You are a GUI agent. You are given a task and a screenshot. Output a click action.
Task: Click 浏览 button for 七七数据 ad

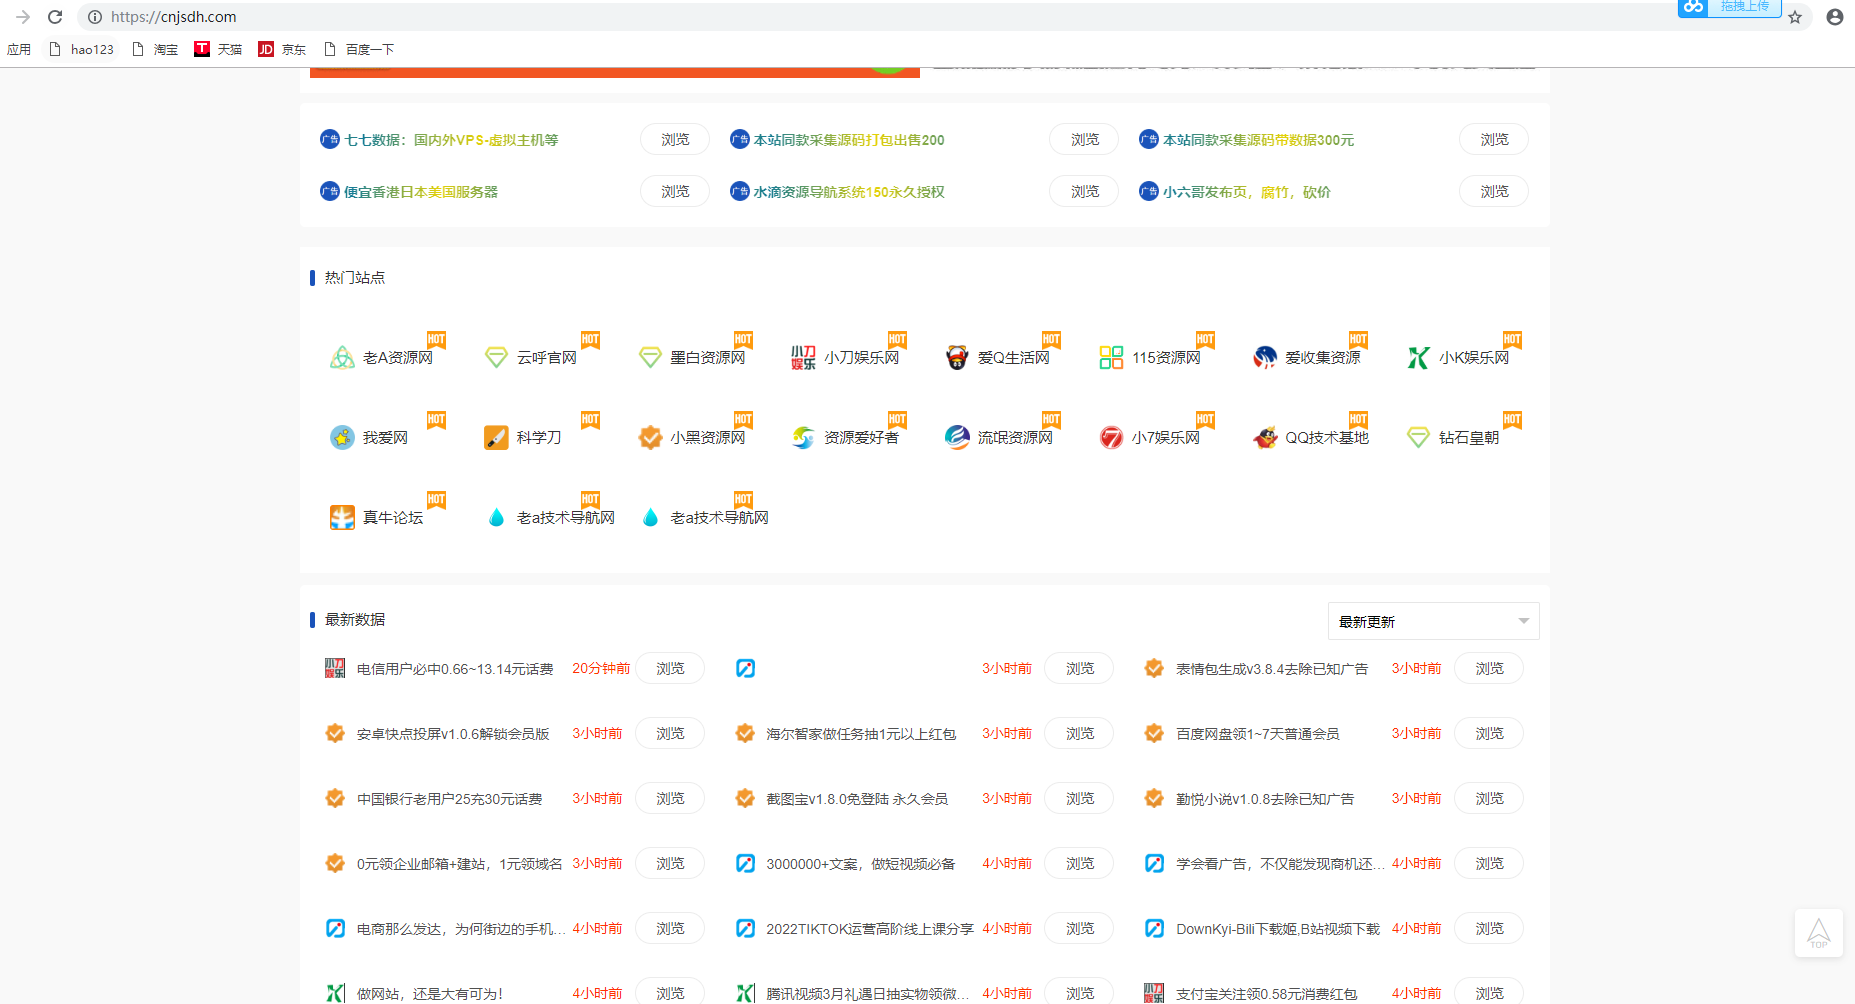coord(675,140)
